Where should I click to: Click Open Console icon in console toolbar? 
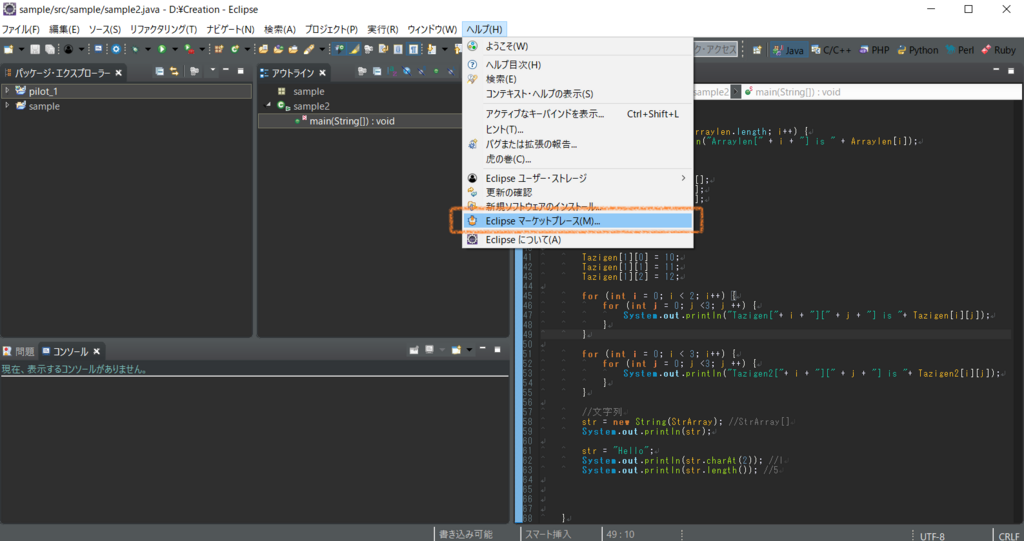[456, 350]
